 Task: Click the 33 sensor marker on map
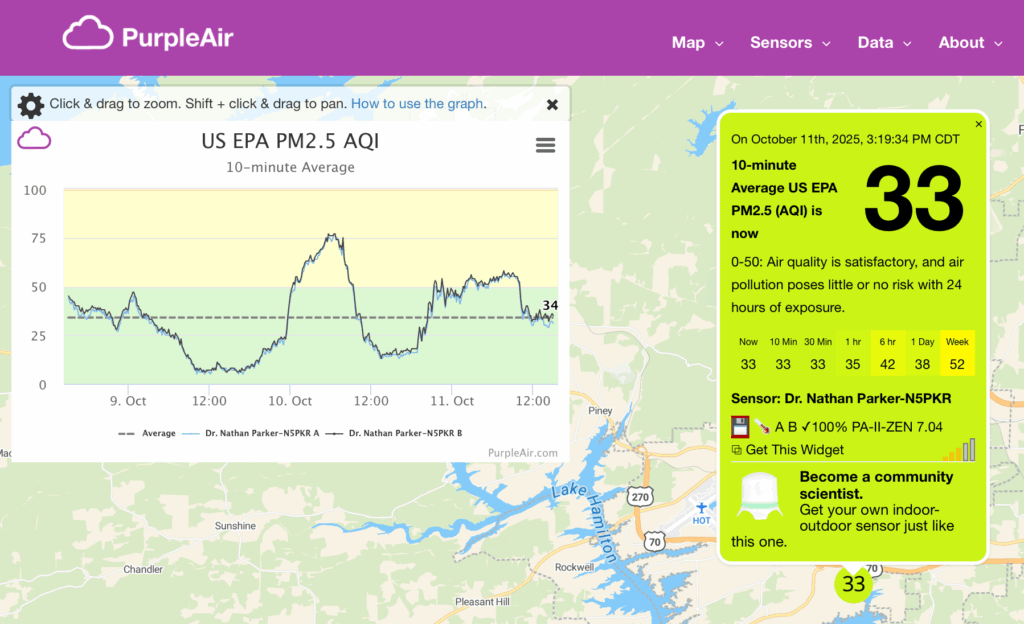click(853, 584)
